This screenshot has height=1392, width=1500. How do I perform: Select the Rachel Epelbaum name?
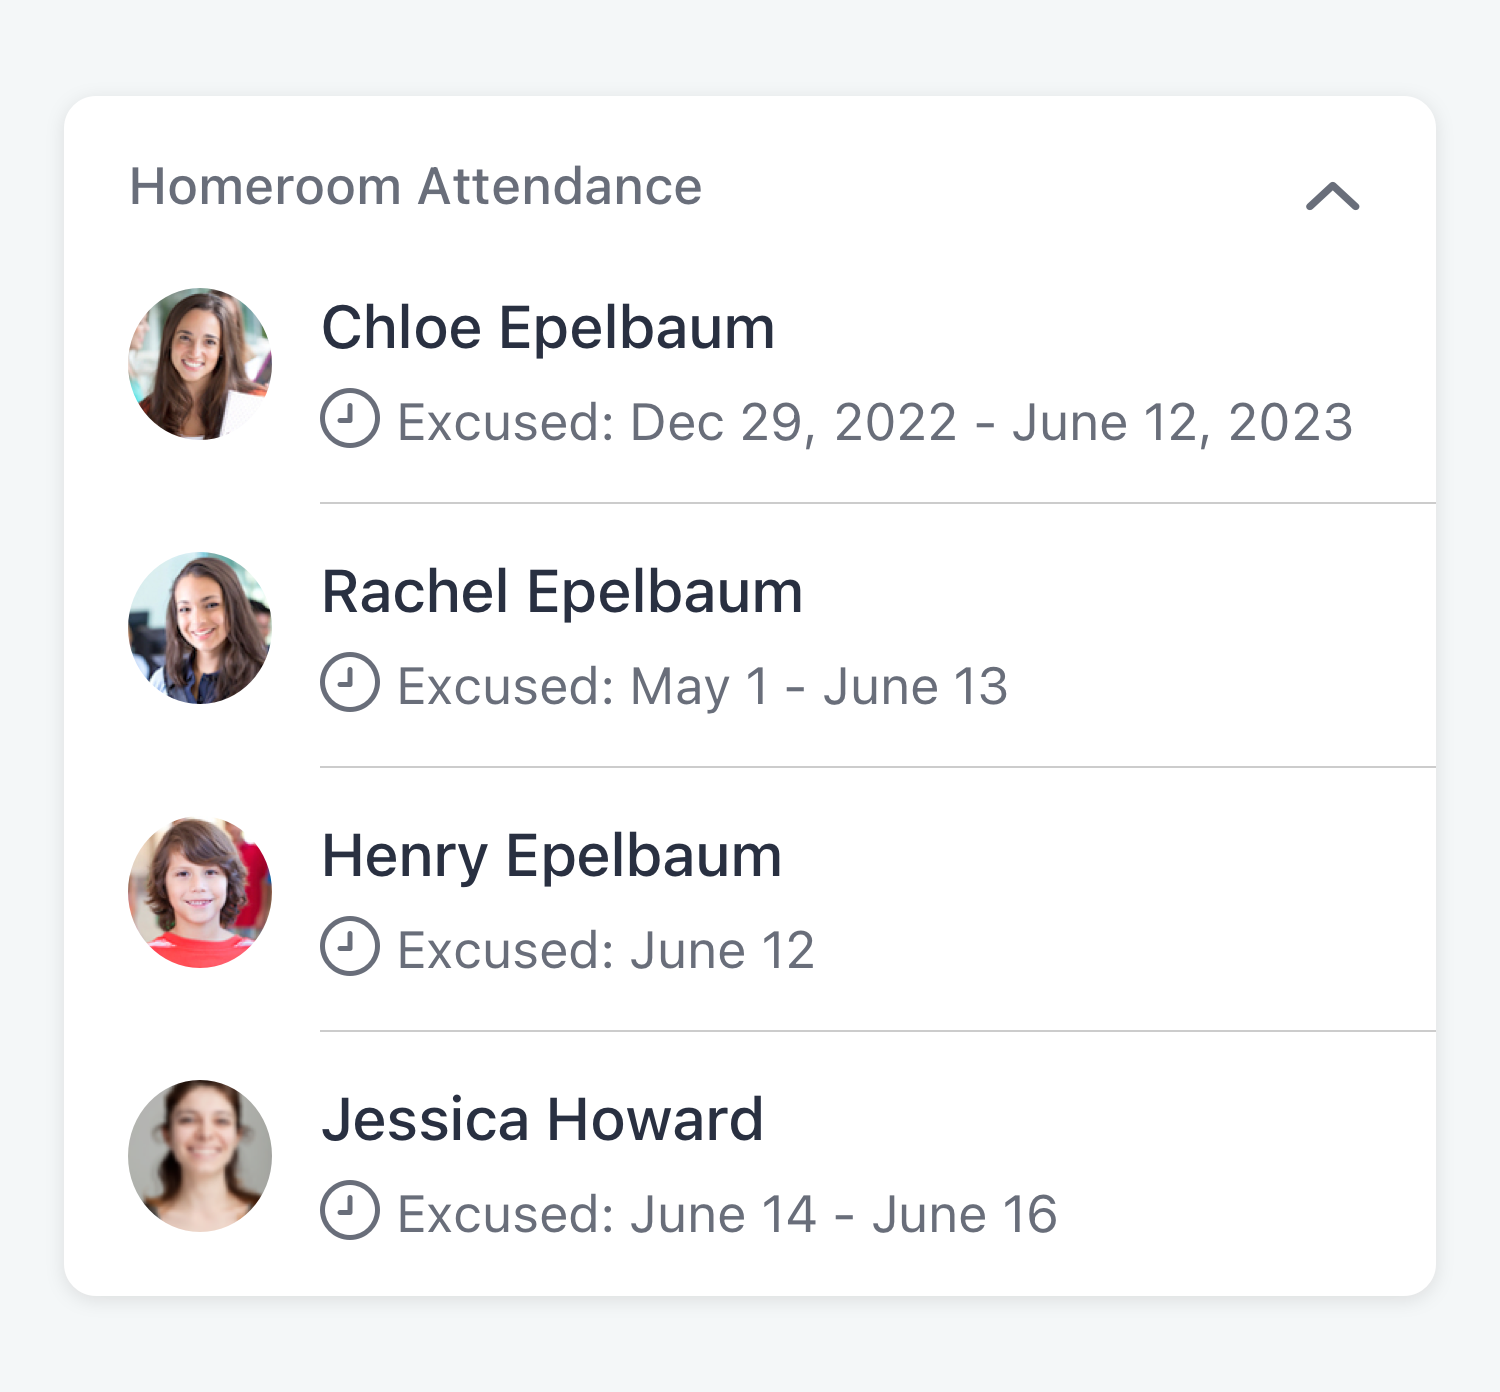562,592
